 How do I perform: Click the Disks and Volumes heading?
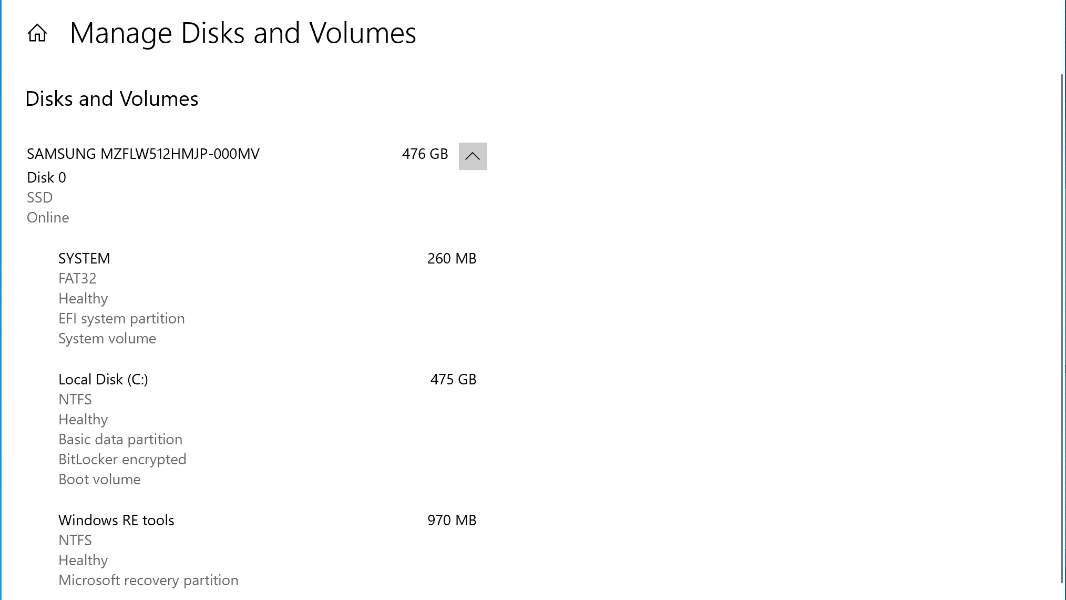coord(112,99)
